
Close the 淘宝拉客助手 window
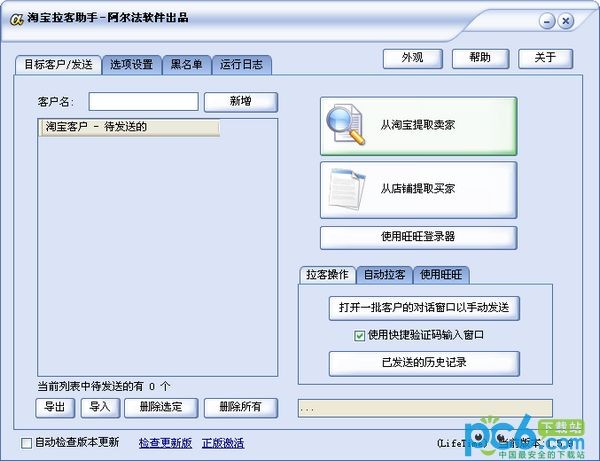pyautogui.click(x=566, y=21)
